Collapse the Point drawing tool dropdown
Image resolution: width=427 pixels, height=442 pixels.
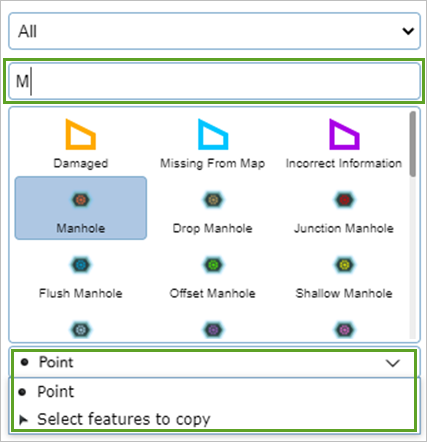tap(214, 363)
